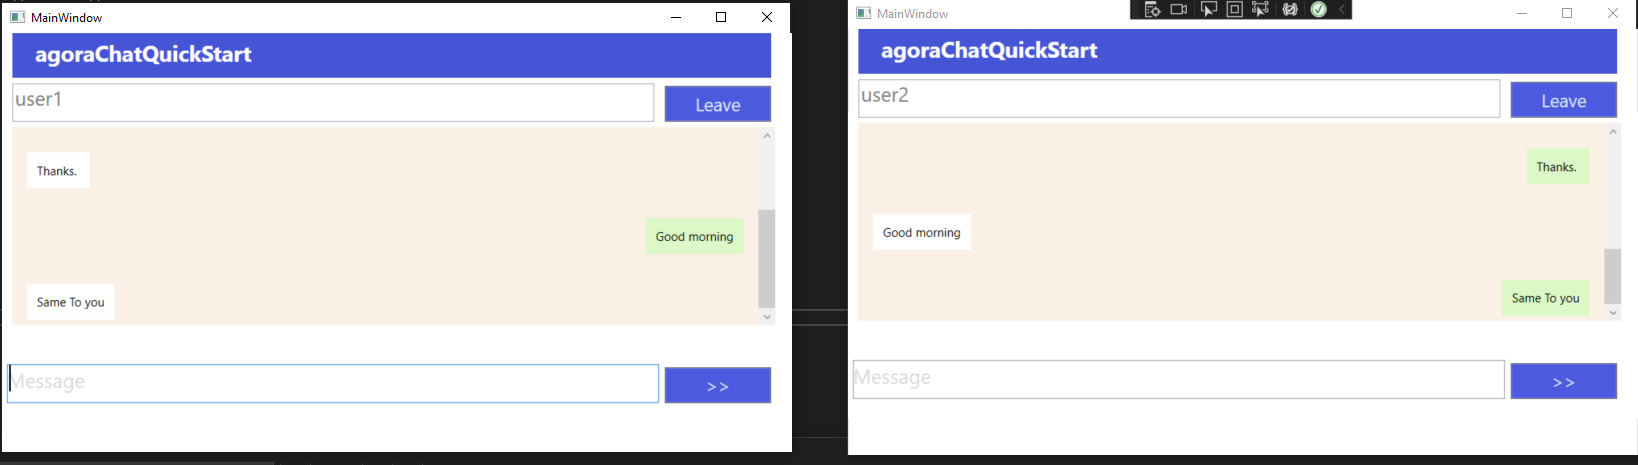Close the user2 MainWindow
Screen dimensions: 1638x465
click(1613, 13)
